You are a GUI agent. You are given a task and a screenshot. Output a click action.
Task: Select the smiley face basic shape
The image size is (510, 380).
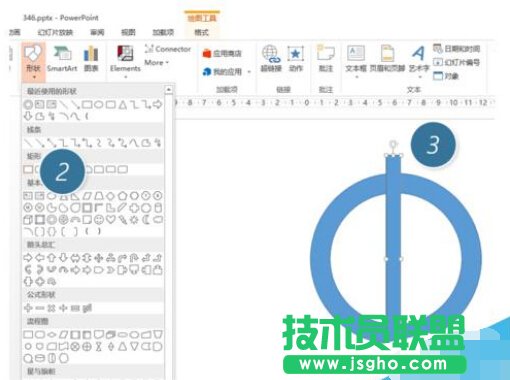[99, 220]
